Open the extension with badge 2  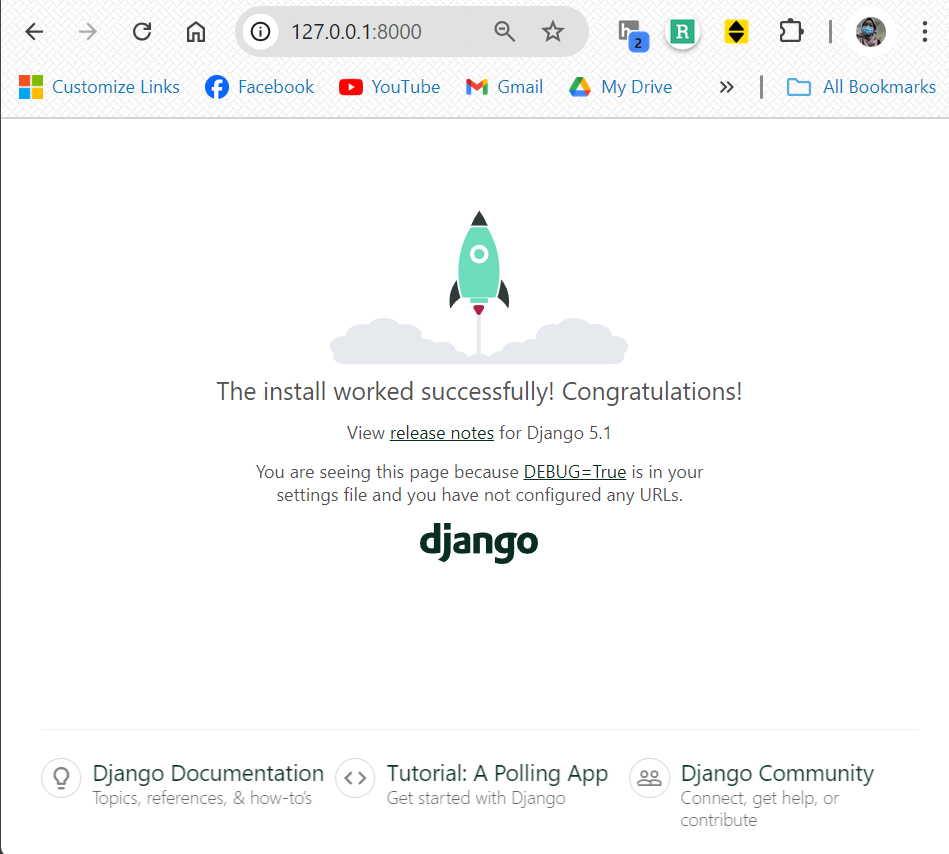tap(630, 32)
